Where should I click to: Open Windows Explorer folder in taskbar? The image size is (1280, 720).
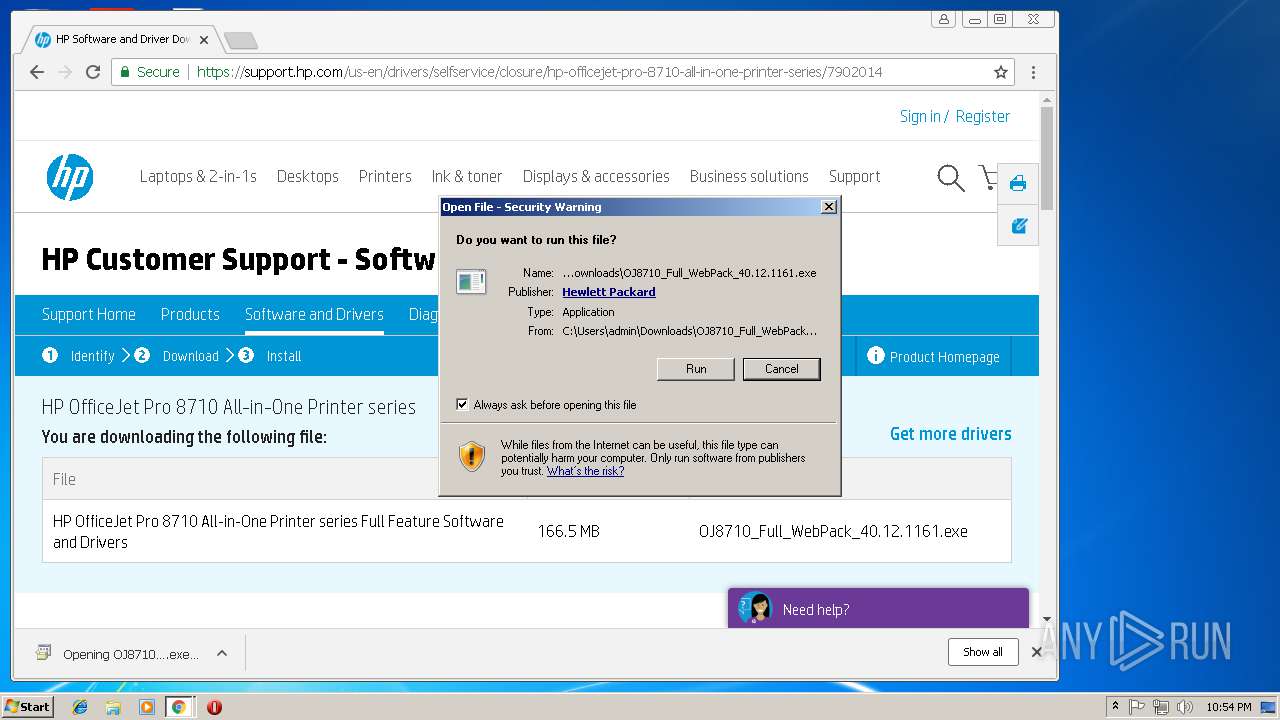113,707
